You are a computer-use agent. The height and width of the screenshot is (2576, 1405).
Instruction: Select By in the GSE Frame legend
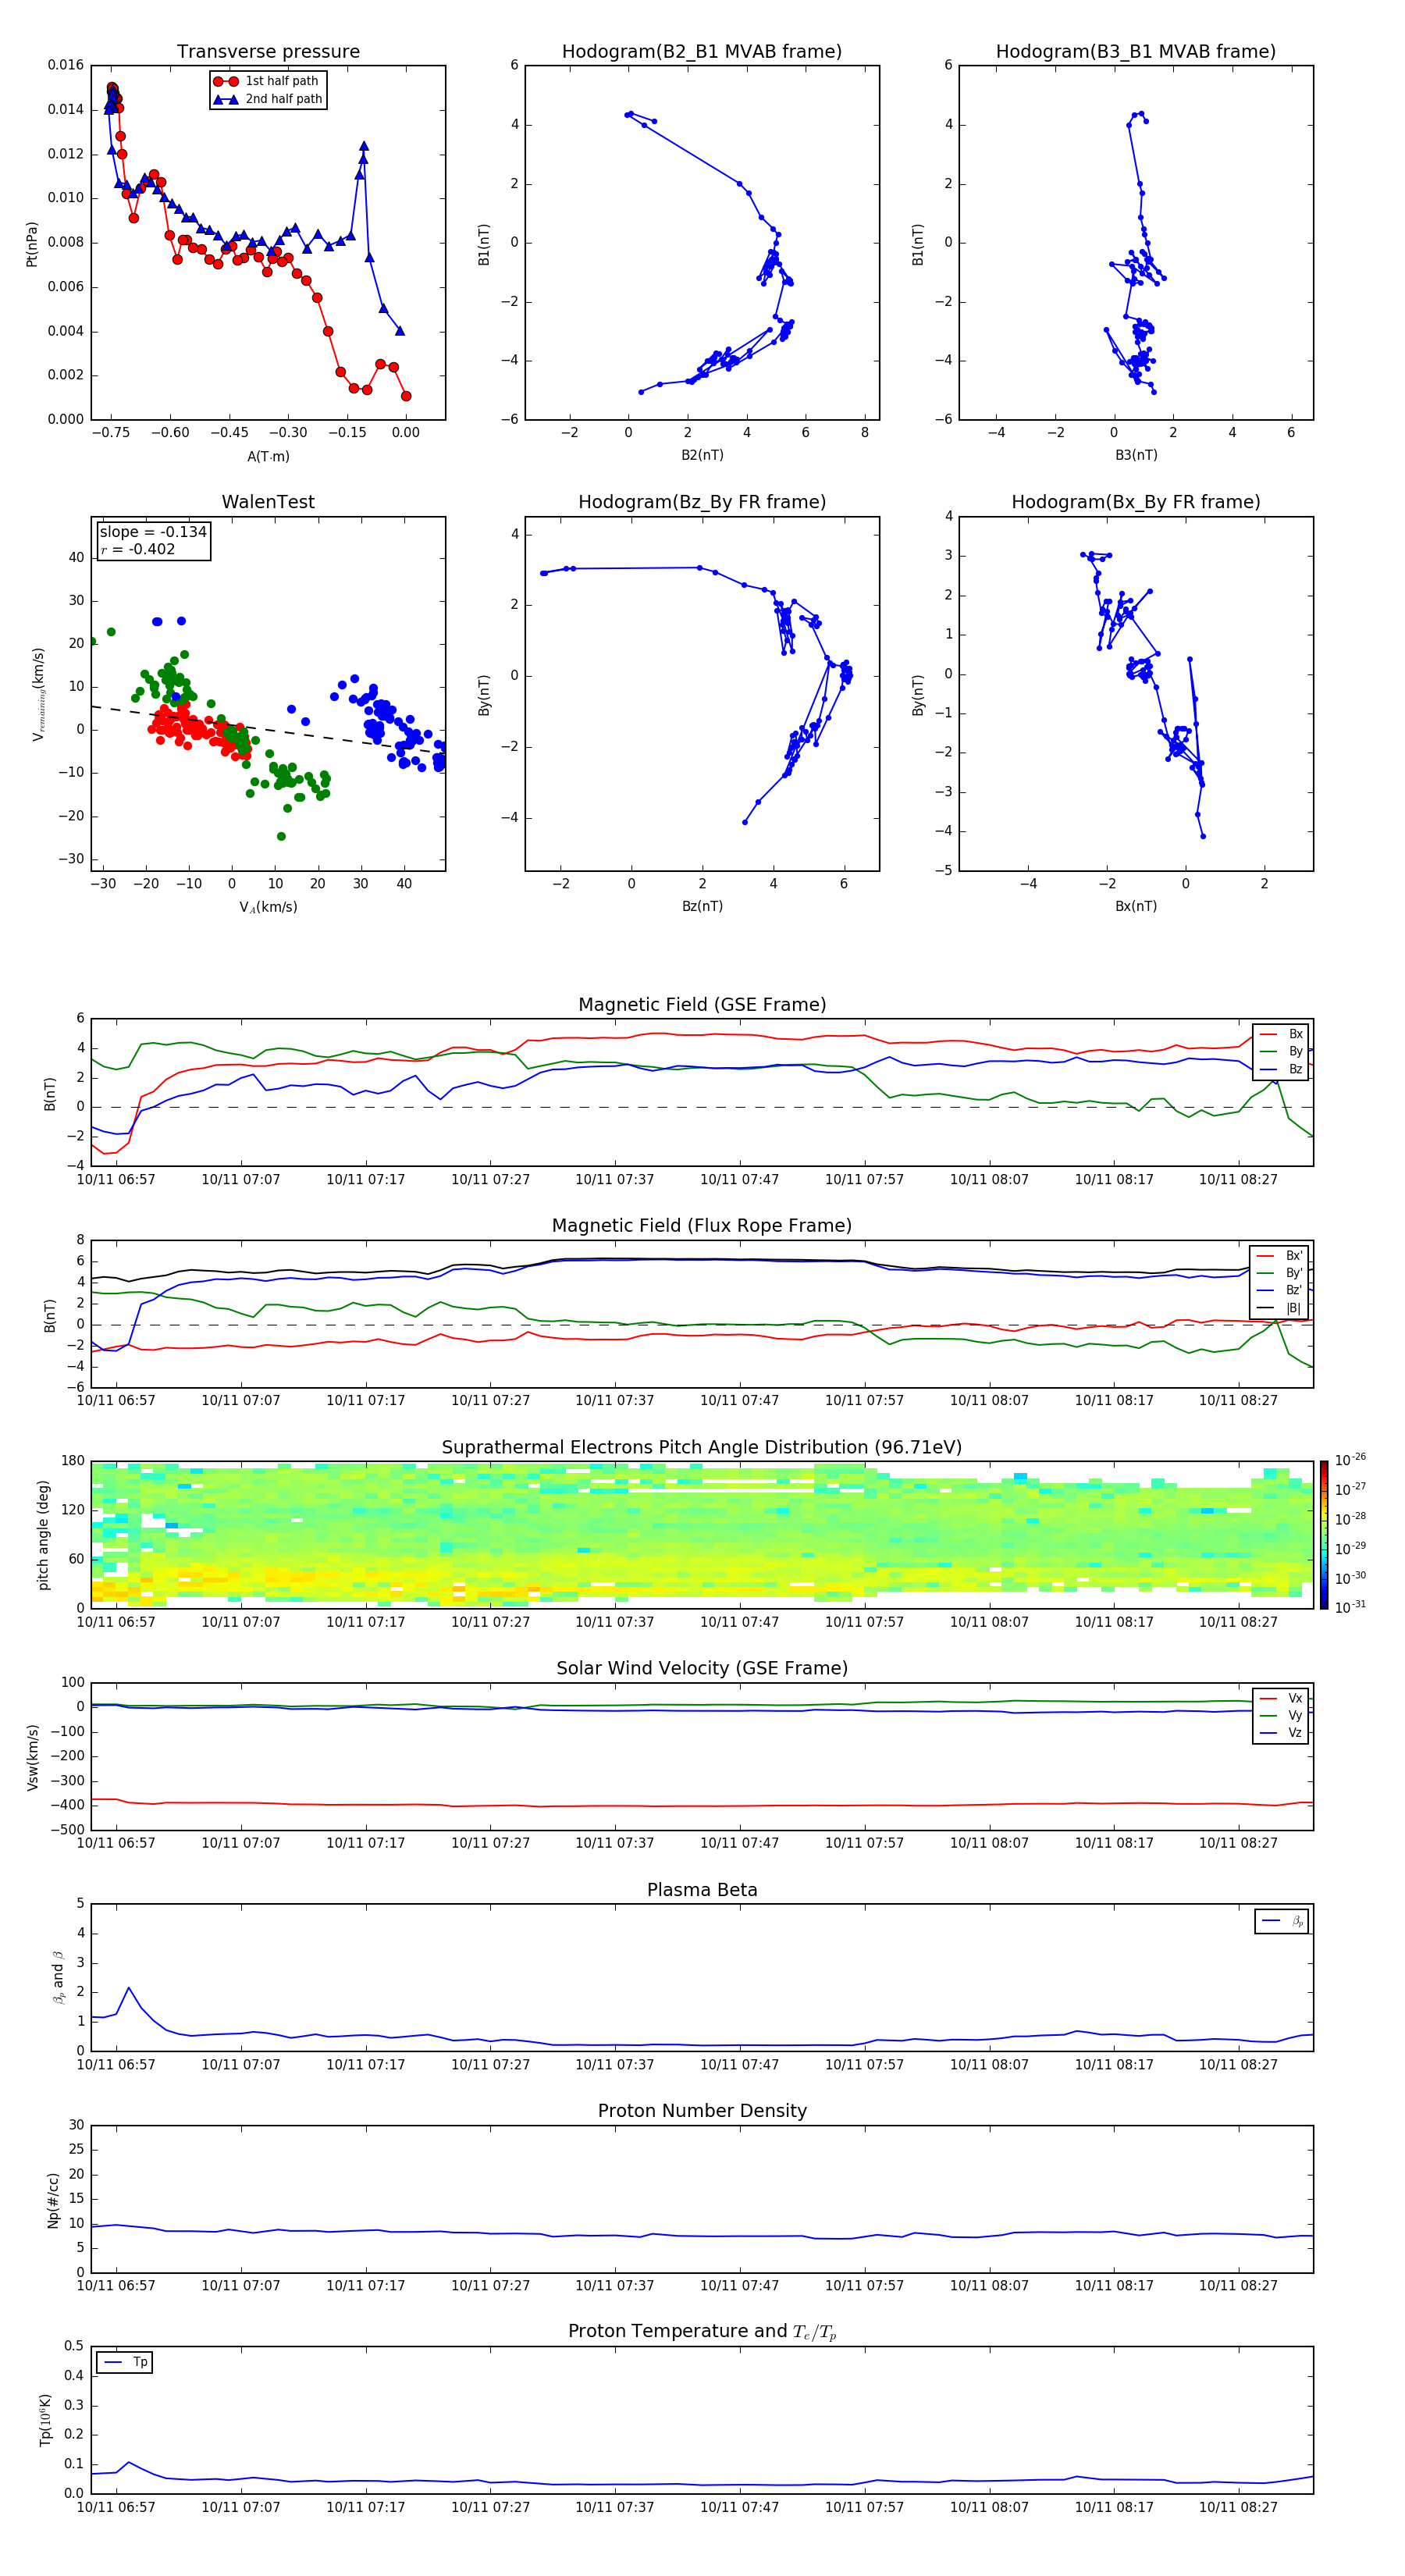1280,1051
